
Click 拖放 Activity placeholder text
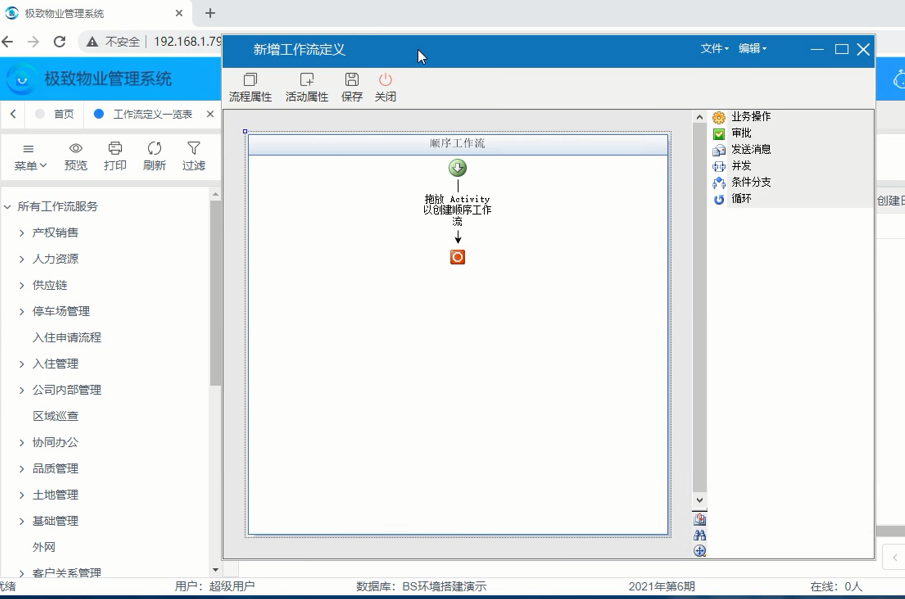coord(457,210)
